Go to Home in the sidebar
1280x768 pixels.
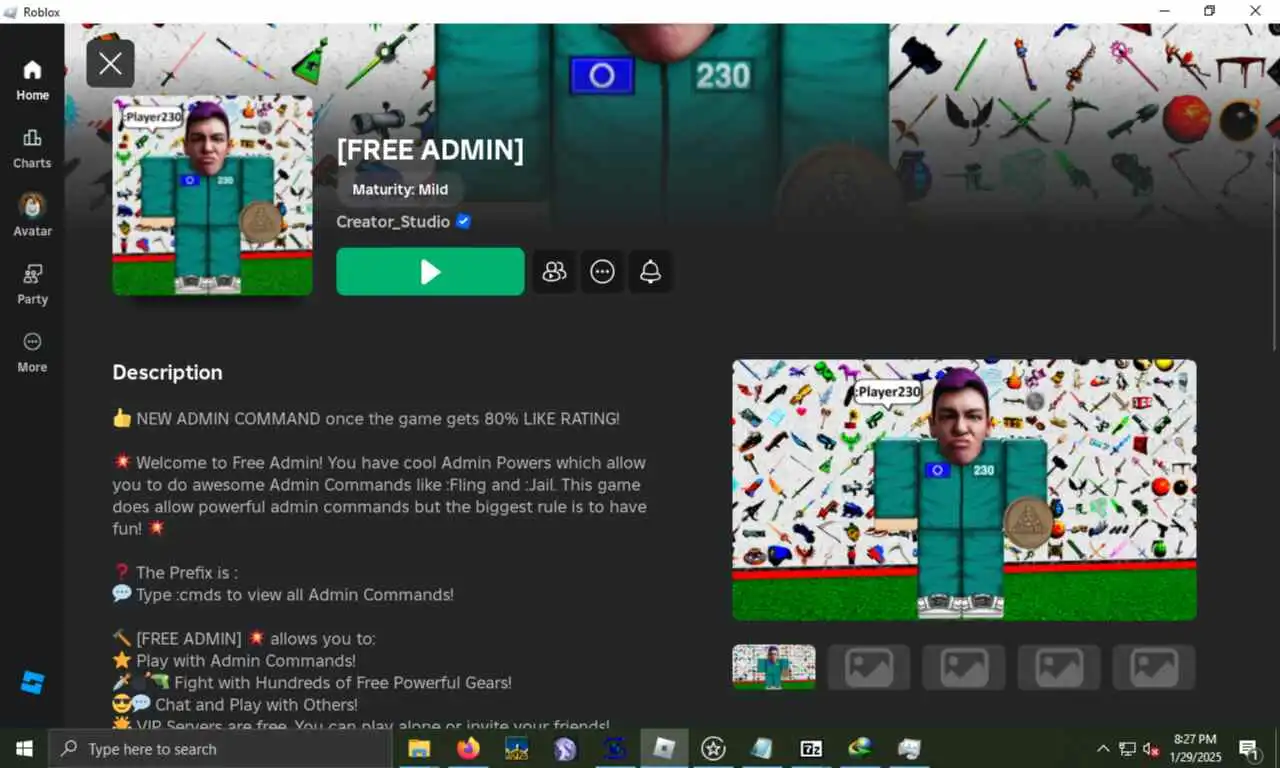[32, 80]
